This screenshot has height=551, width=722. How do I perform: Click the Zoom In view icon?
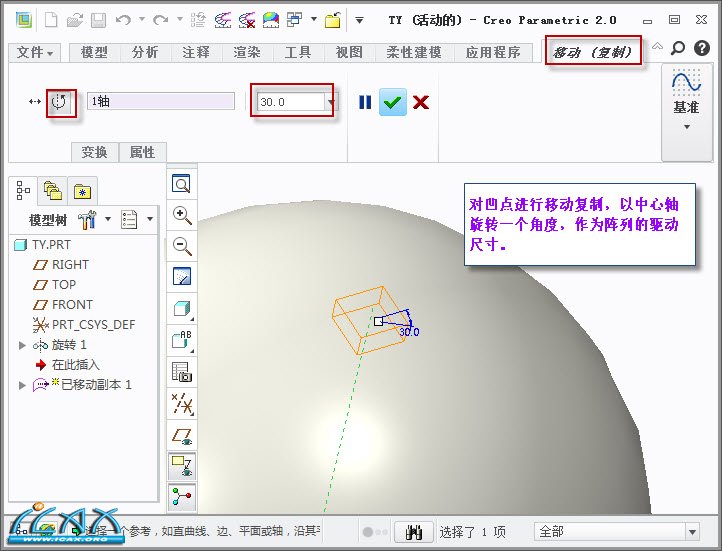[182, 215]
